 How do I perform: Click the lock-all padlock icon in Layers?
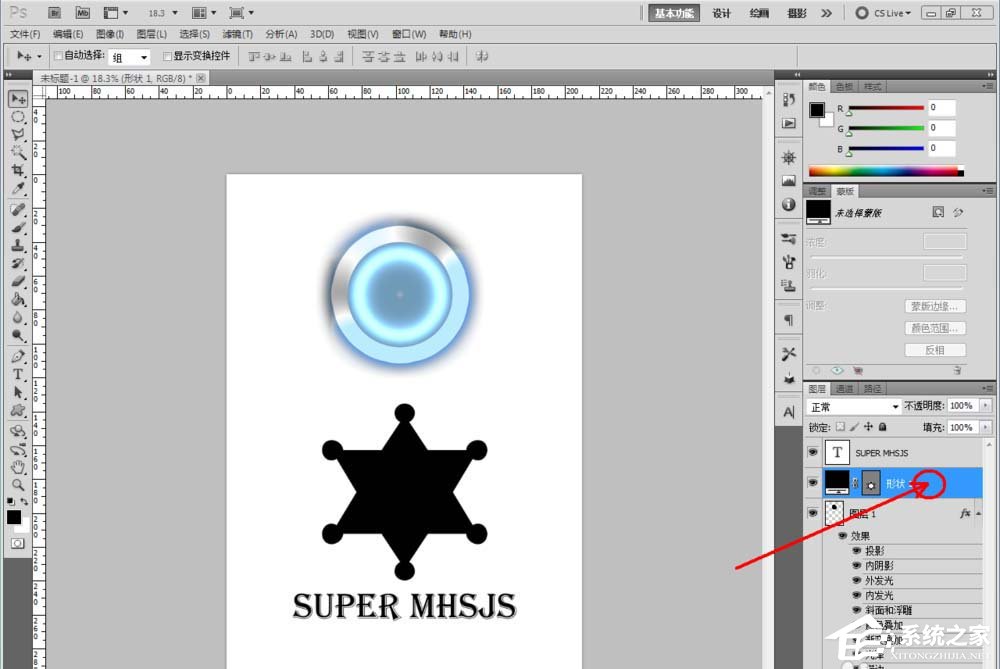[882, 427]
